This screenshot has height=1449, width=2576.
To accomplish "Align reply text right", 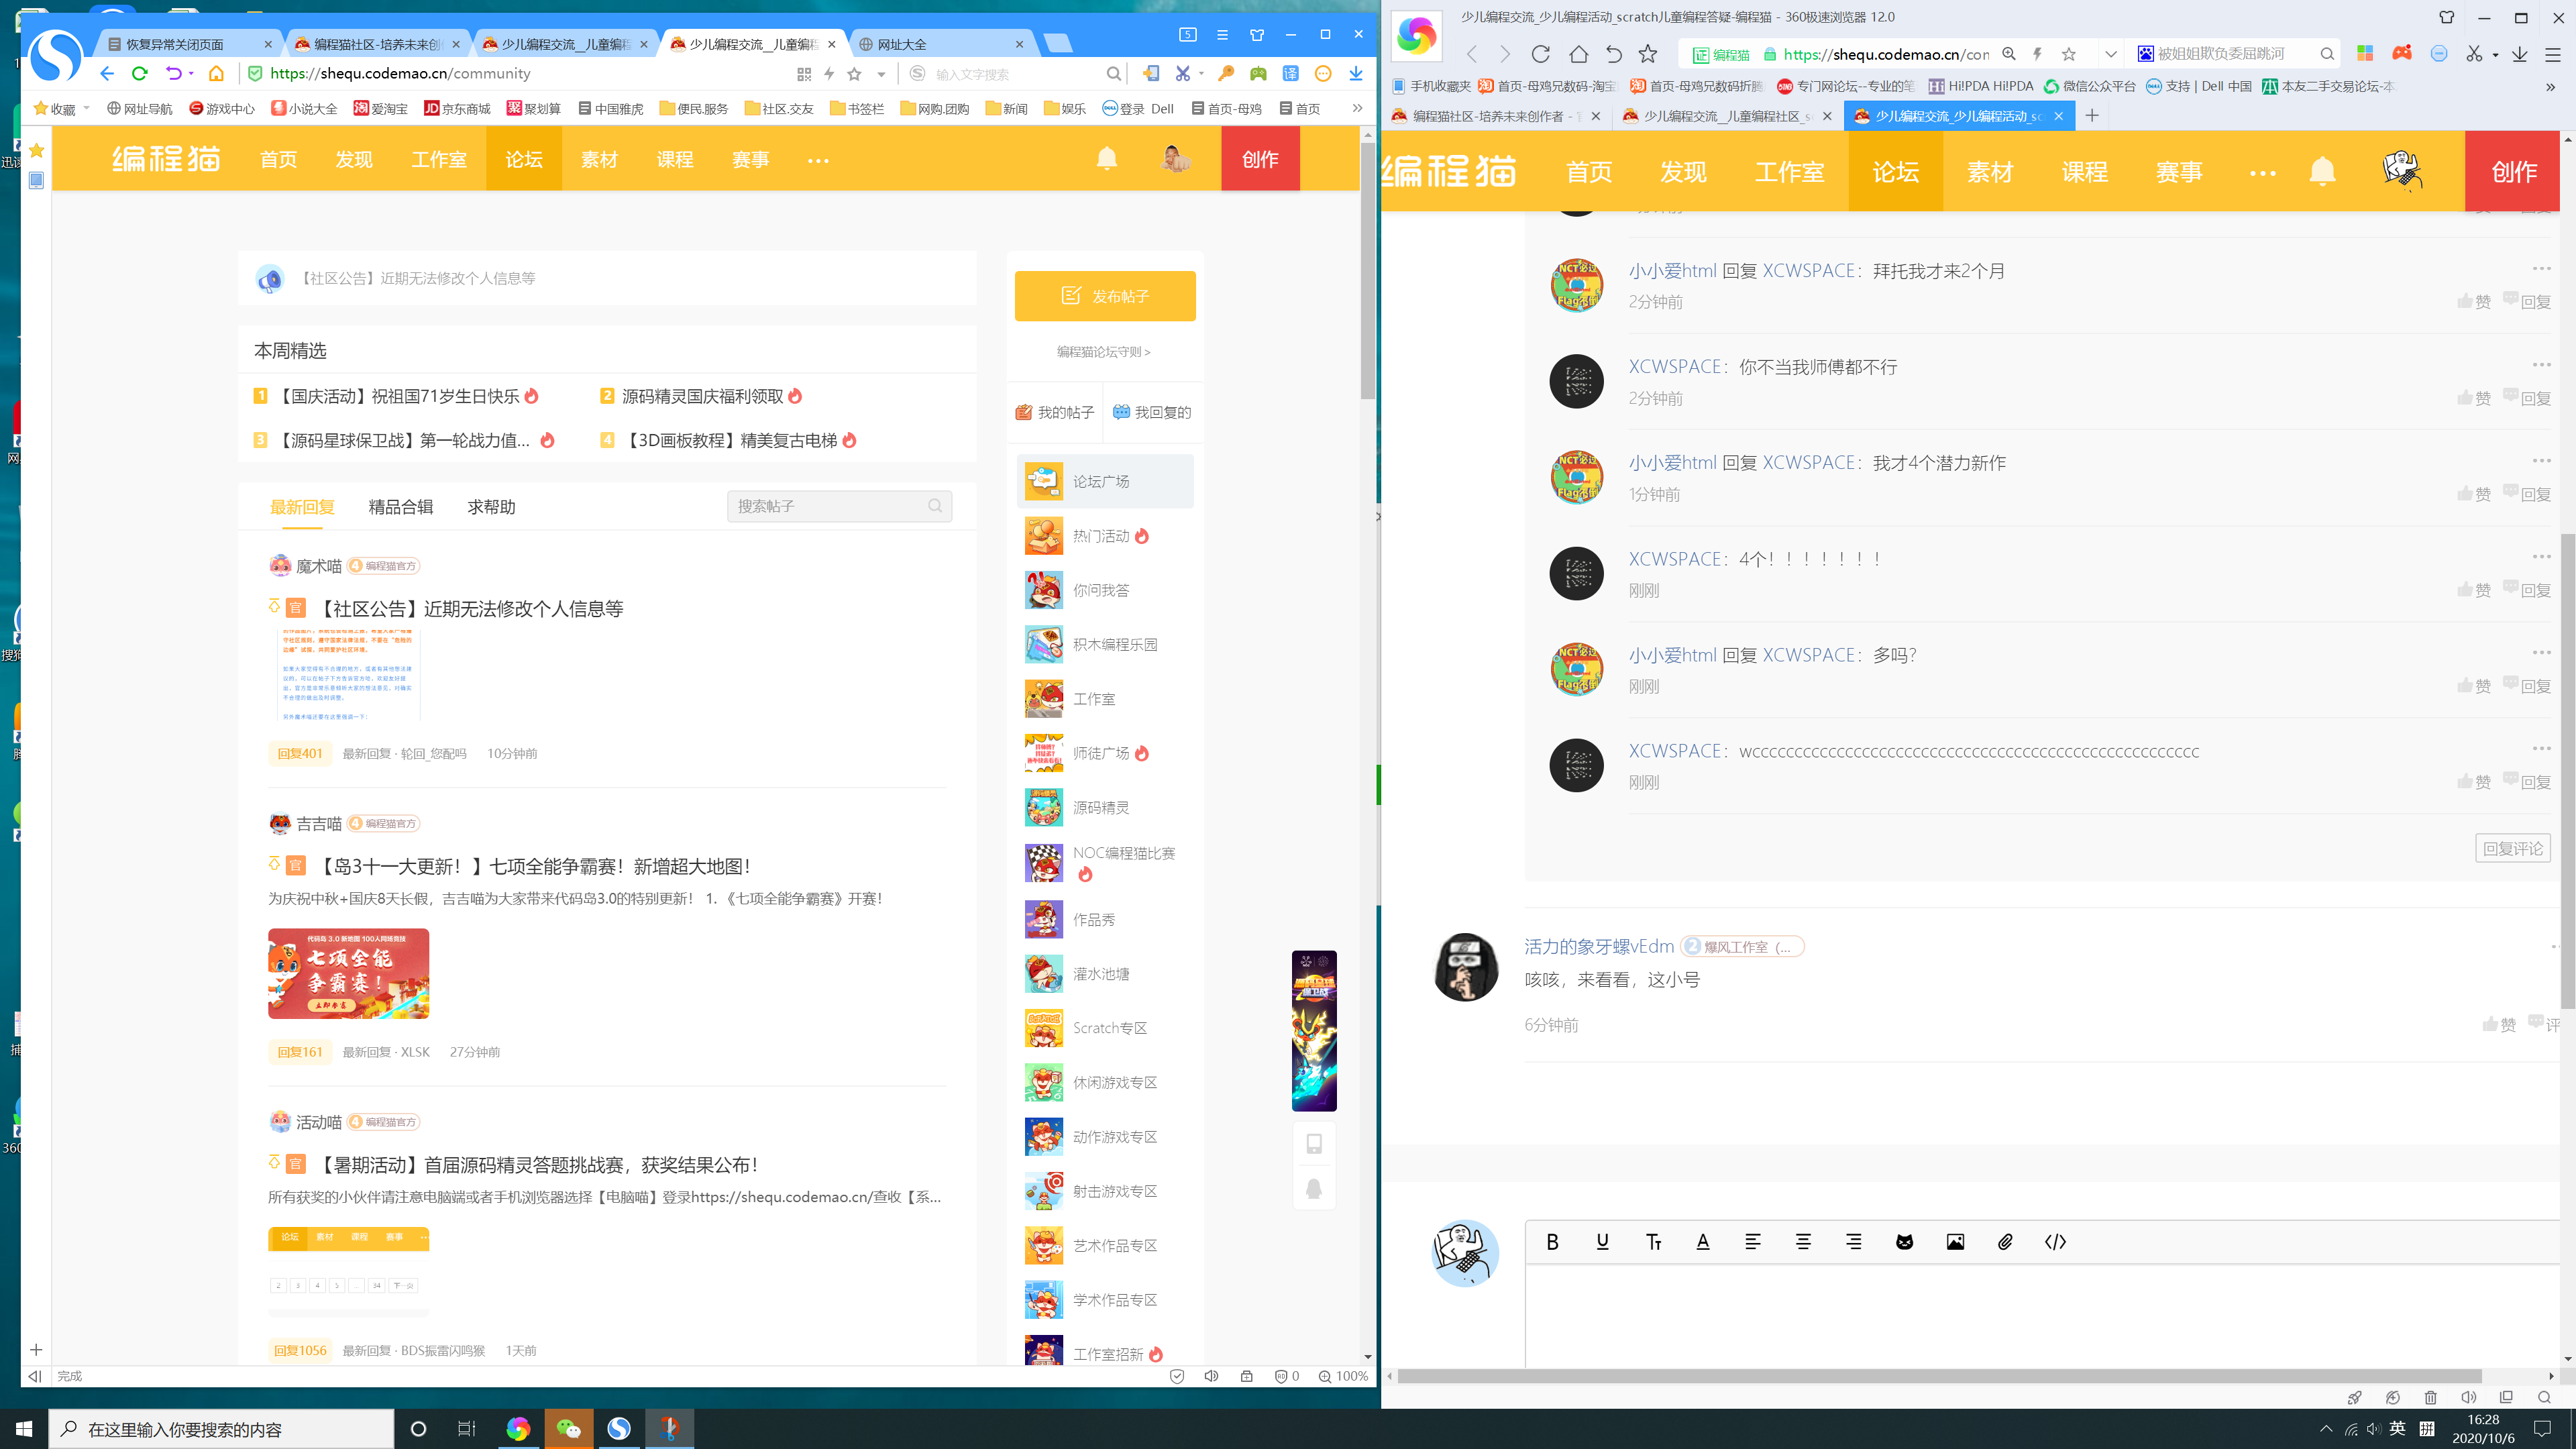I will pos(1854,1242).
